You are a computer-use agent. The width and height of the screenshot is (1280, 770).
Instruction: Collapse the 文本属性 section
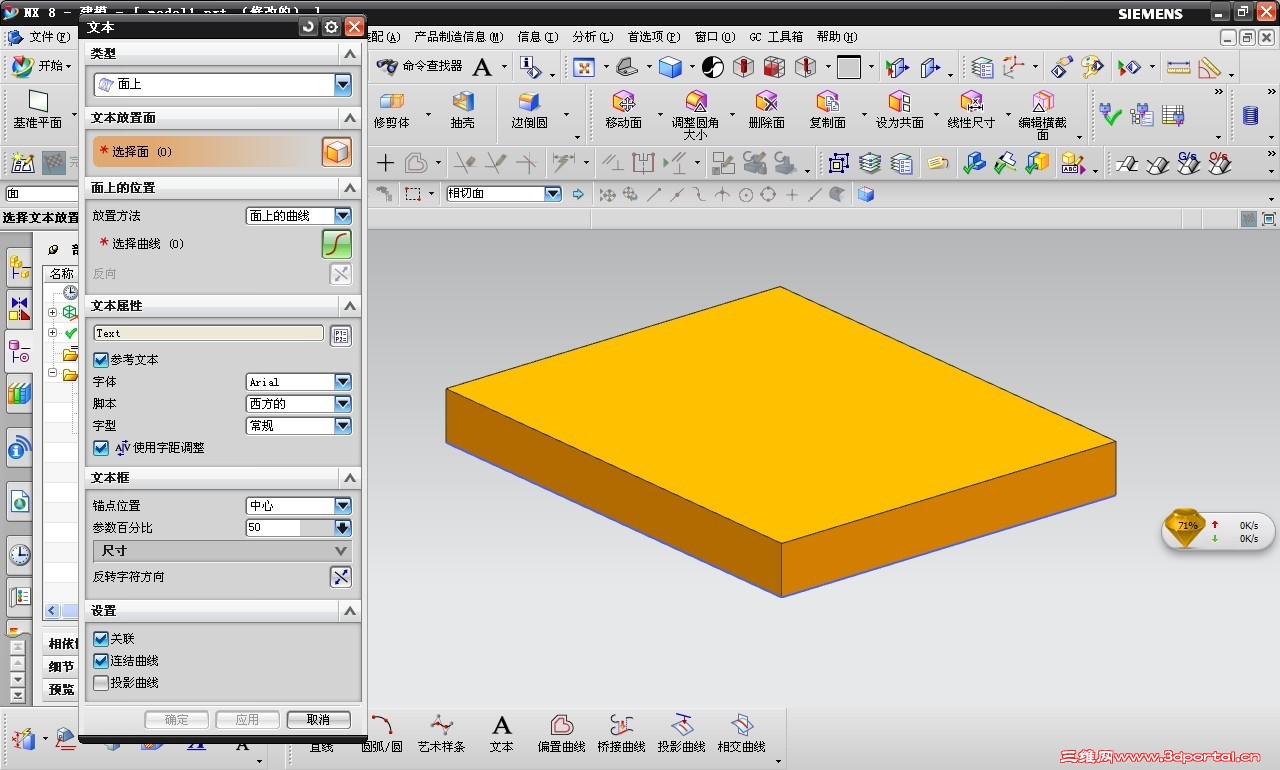349,306
